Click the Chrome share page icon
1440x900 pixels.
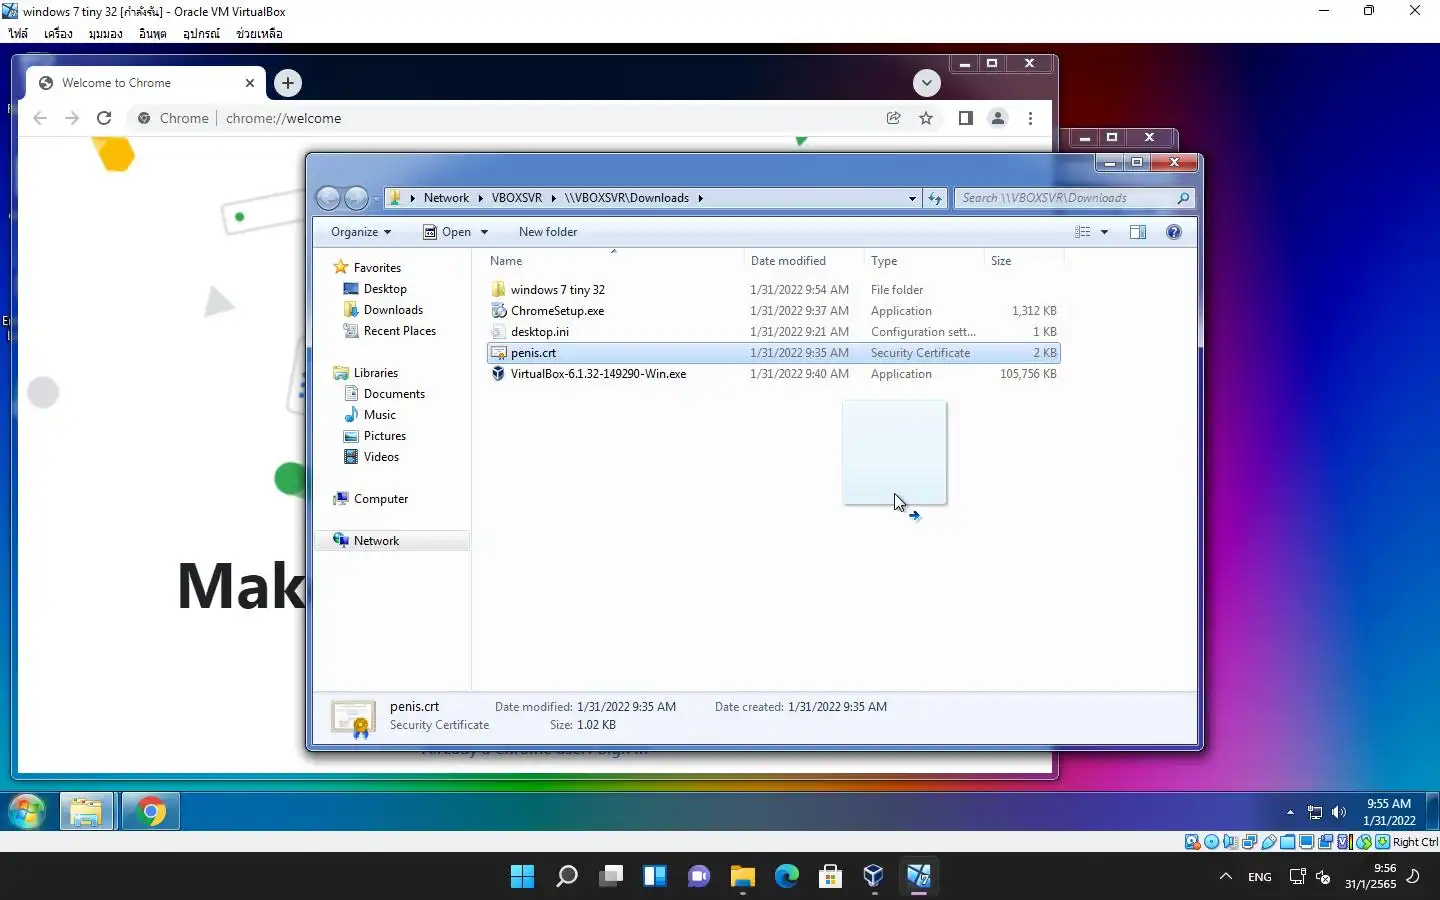894,118
